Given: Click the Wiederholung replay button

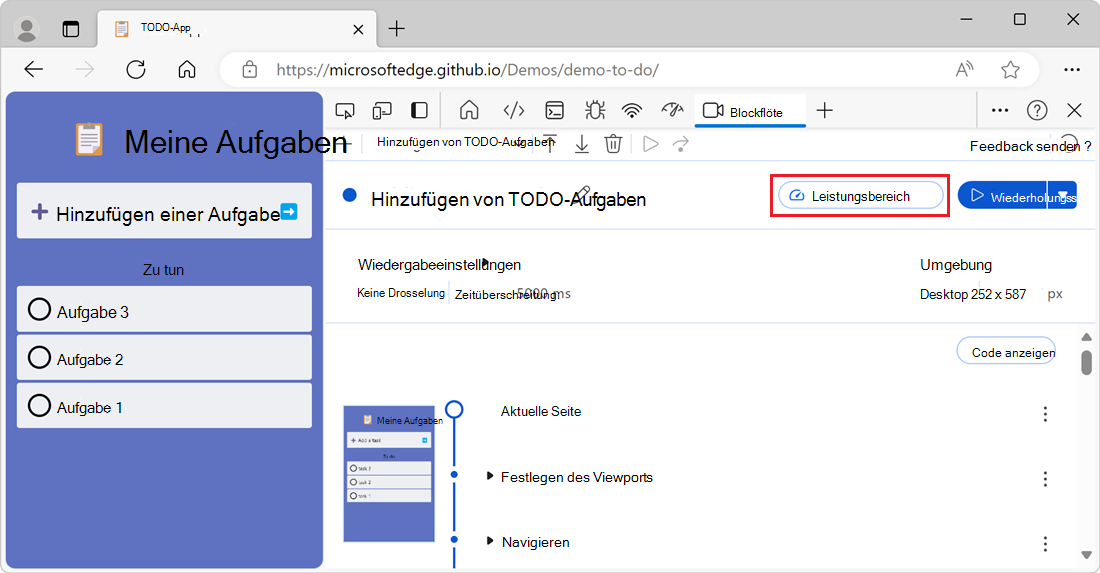Looking at the screenshot, I should coord(1004,196).
